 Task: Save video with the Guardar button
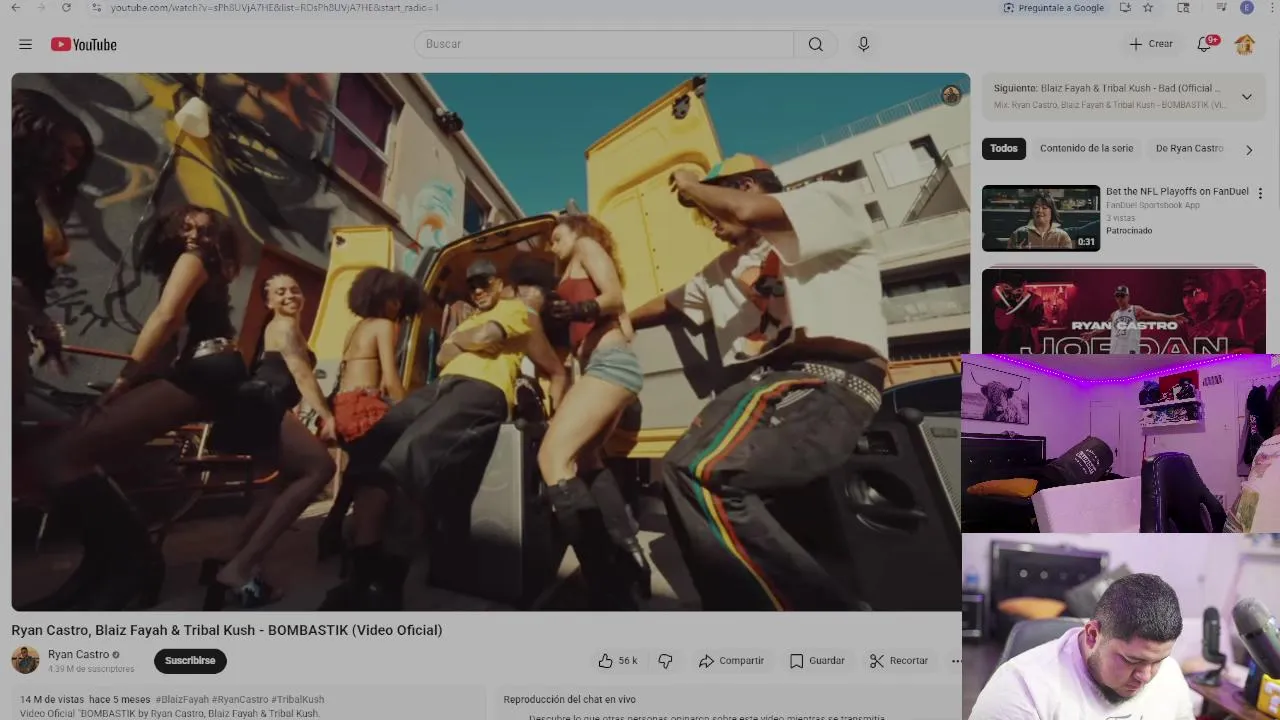pos(817,660)
